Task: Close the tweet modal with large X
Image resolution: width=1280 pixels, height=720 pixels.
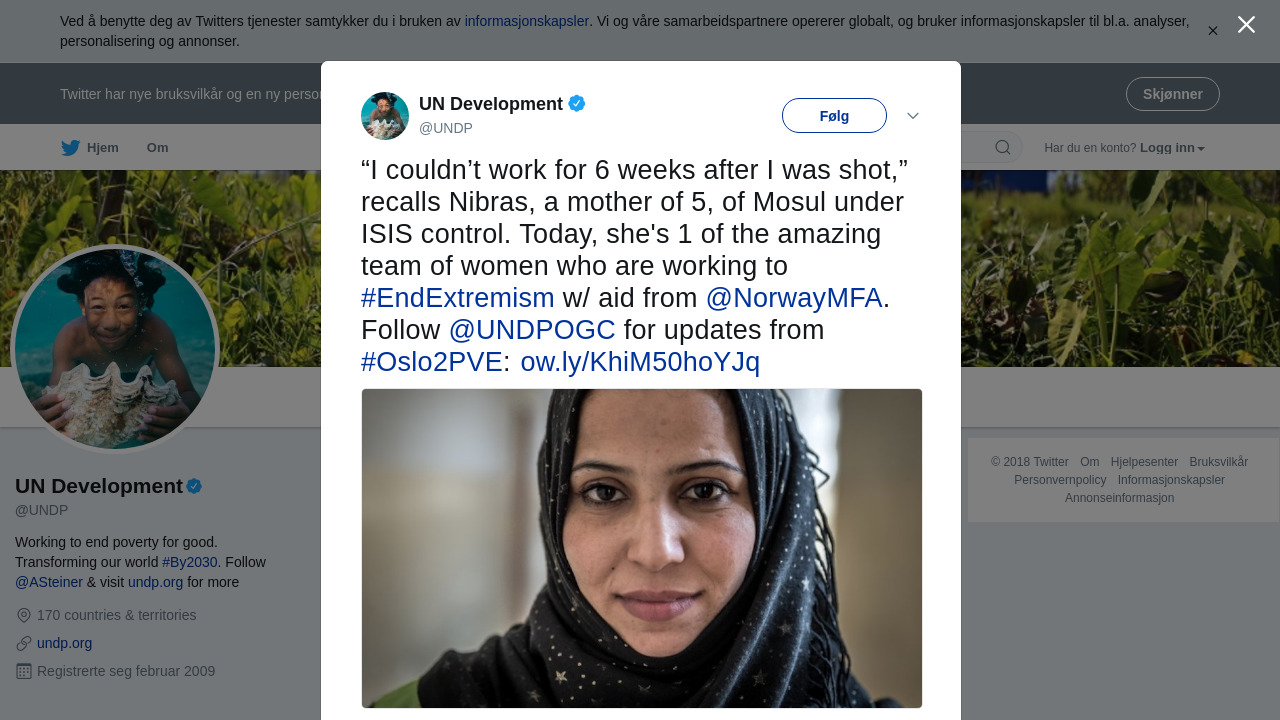Action: click(x=1246, y=25)
